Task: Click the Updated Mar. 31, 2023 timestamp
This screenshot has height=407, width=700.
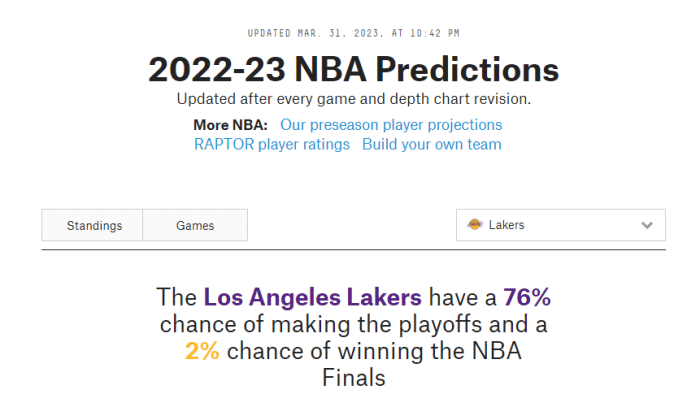Action: tap(353, 33)
